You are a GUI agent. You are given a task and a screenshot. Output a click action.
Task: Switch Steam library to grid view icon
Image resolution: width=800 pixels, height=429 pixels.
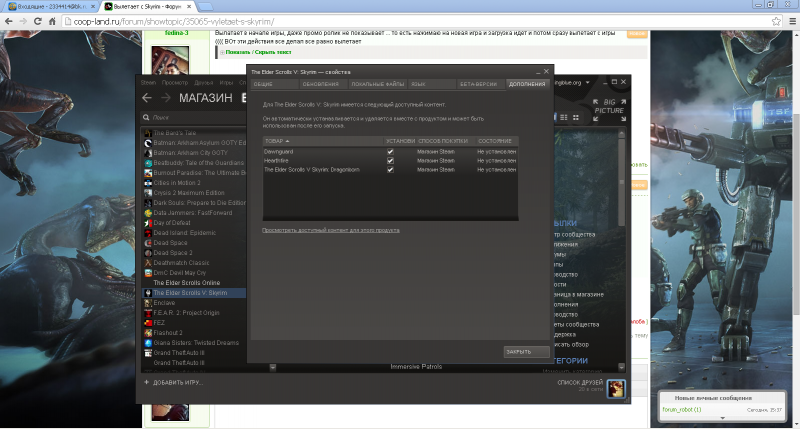point(576,117)
